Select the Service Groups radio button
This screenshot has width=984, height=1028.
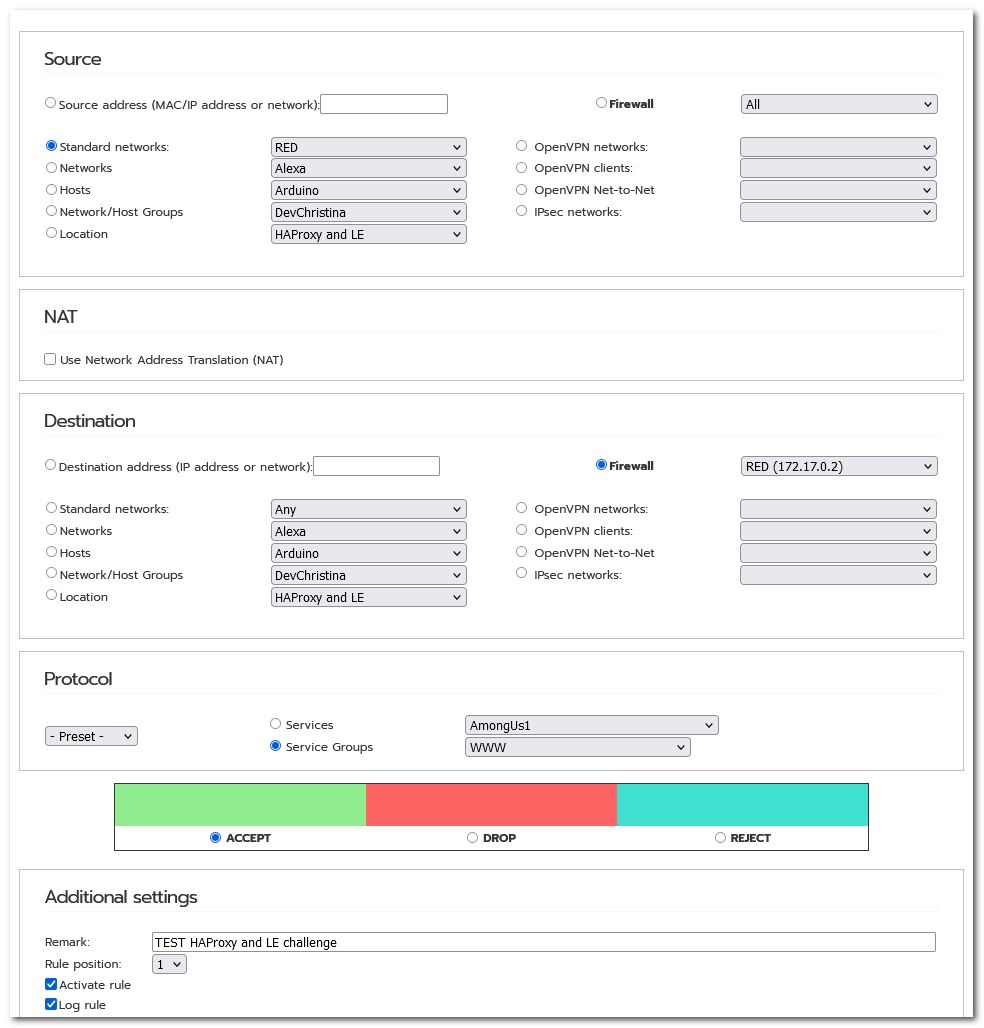pyautogui.click(x=275, y=746)
